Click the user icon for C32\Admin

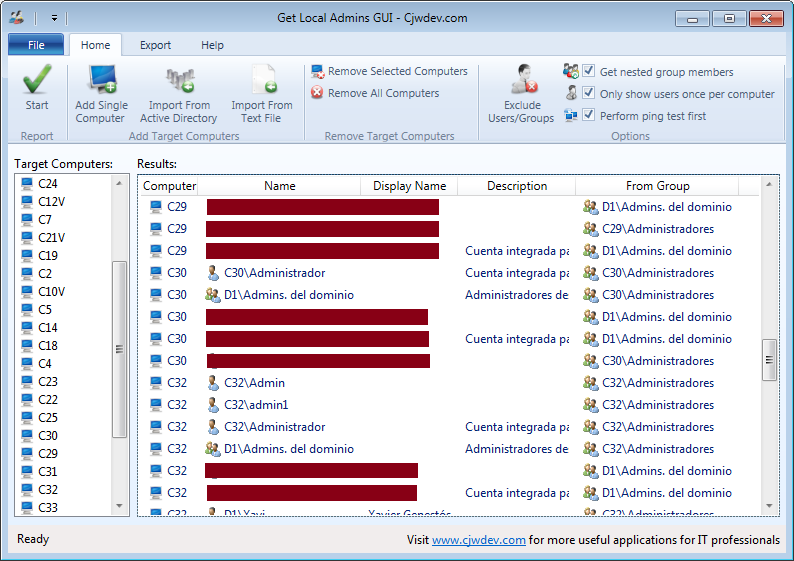click(x=213, y=382)
